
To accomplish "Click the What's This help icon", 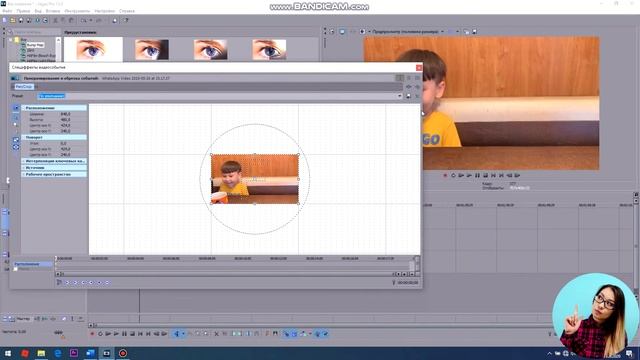I will (x=126, y=20).
